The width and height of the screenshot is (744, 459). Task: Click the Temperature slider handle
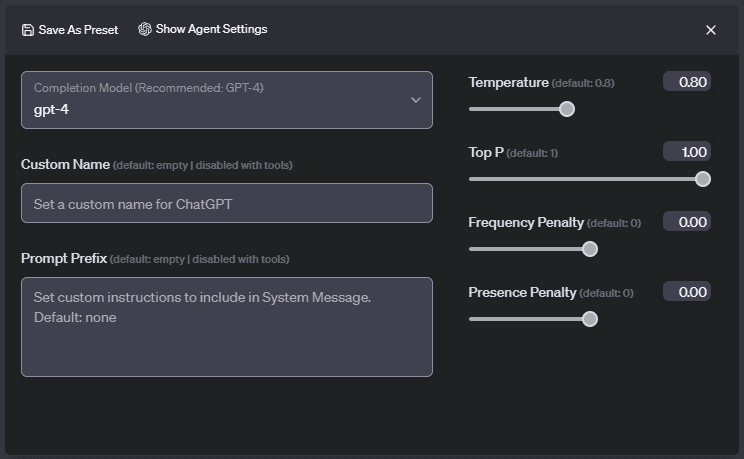(x=567, y=109)
